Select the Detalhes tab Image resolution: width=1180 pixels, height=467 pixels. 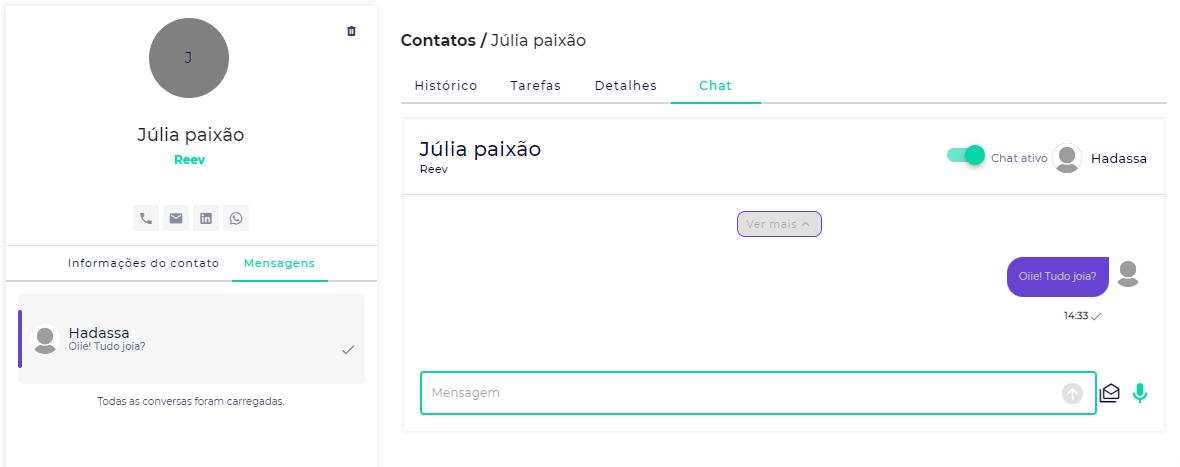(625, 86)
